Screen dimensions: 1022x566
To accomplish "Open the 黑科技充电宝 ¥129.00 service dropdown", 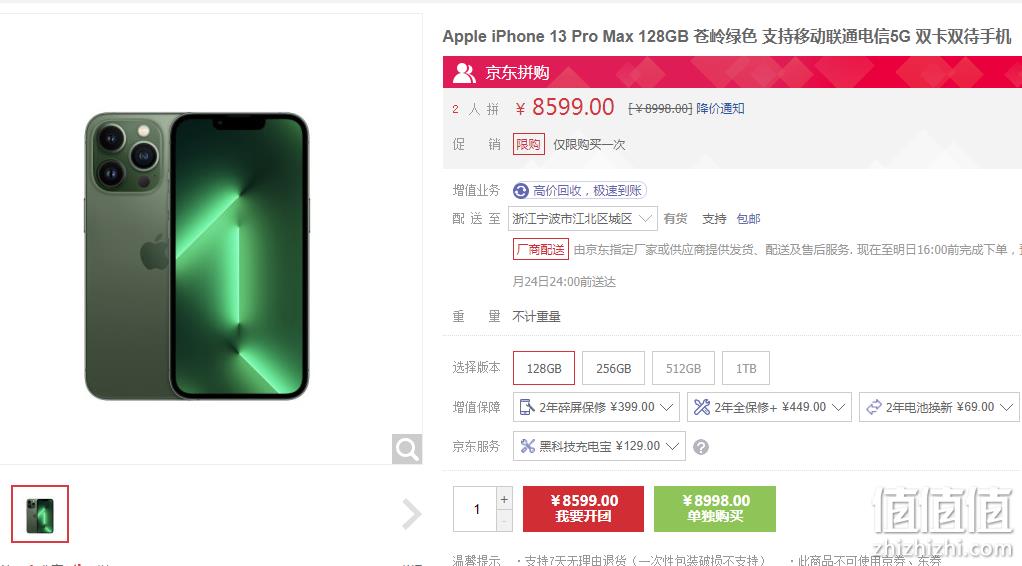I will tap(599, 446).
